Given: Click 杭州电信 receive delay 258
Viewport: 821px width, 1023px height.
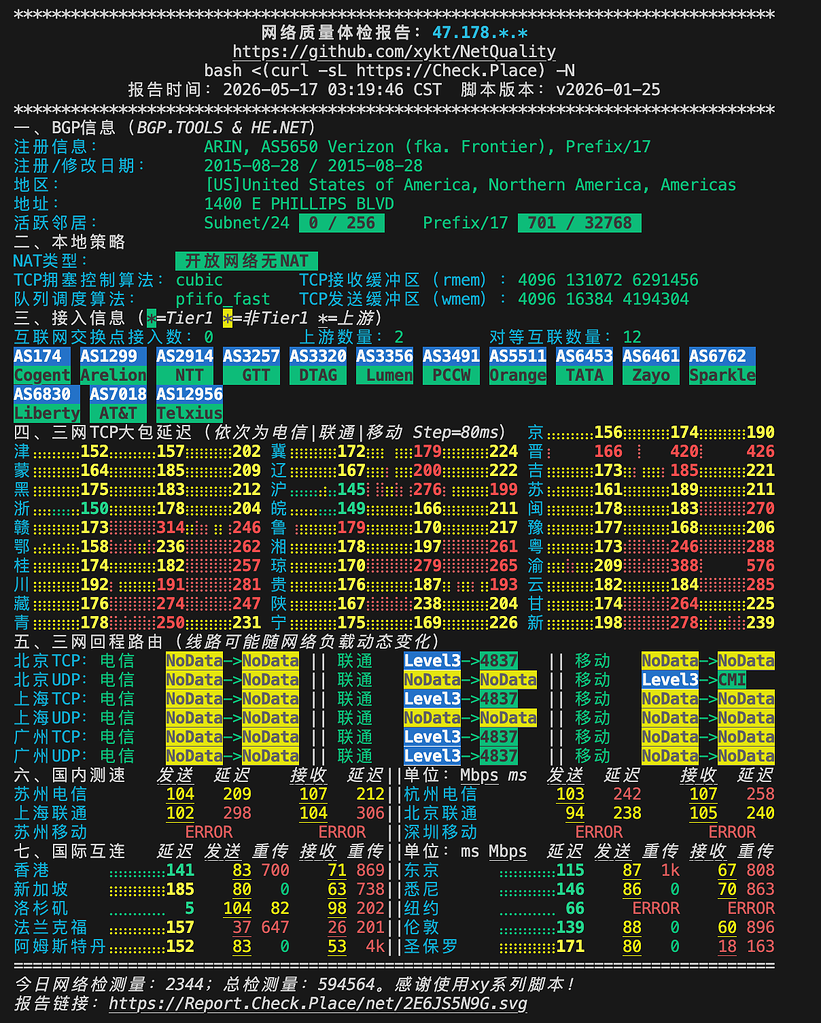Looking at the screenshot, I should (x=760, y=794).
